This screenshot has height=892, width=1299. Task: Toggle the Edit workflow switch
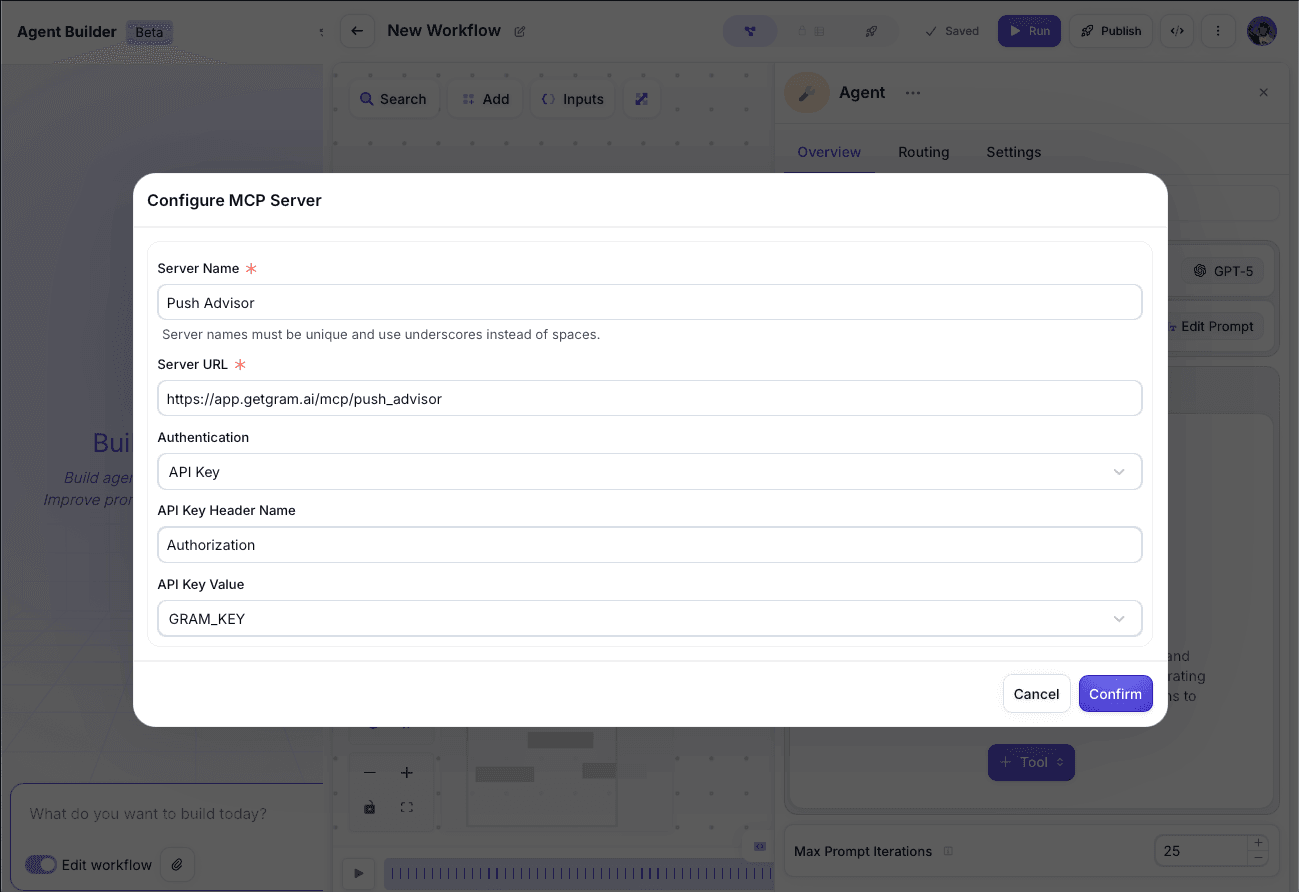pos(38,864)
